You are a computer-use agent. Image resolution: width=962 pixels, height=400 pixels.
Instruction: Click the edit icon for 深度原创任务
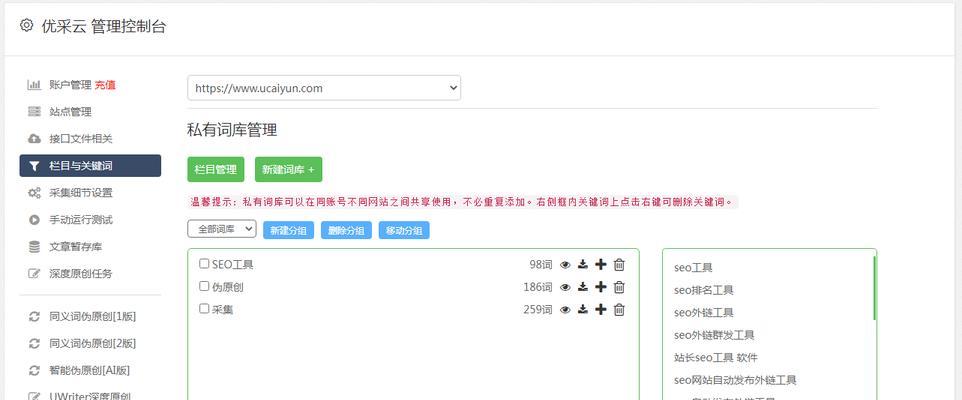pyautogui.click(x=34, y=274)
